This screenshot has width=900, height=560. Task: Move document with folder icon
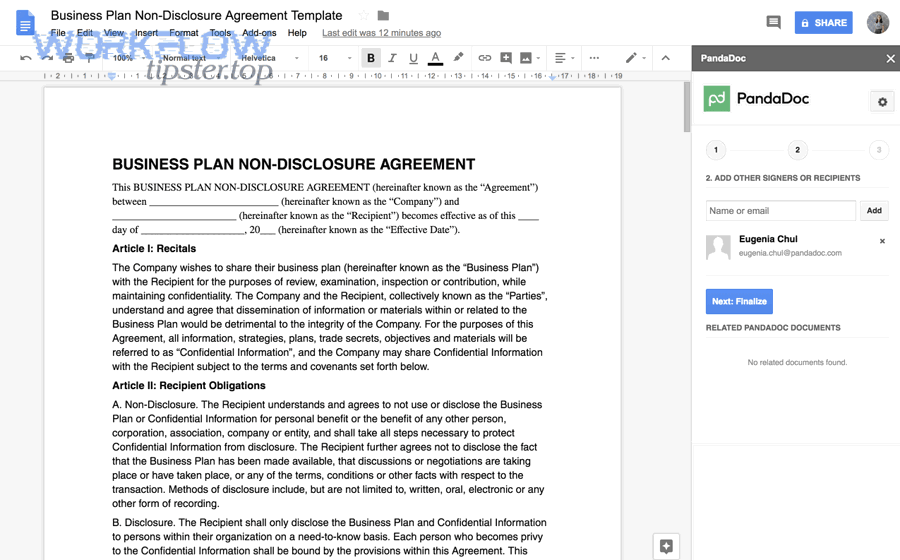coord(383,15)
